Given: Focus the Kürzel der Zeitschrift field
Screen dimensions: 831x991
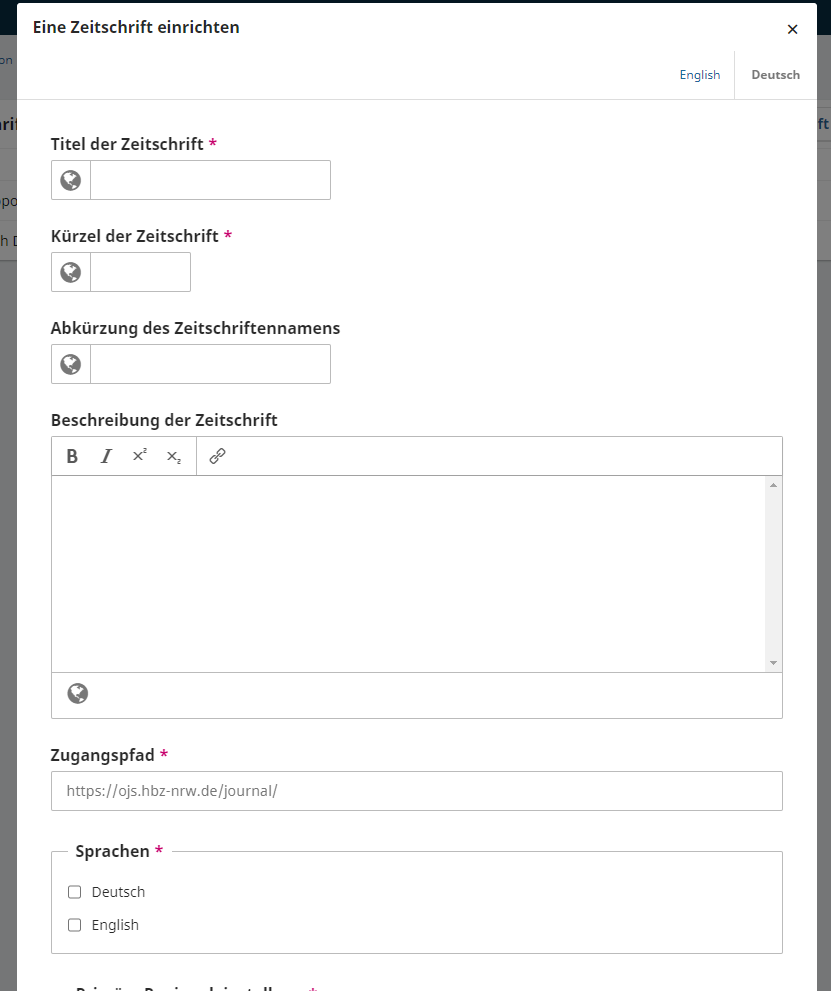Looking at the screenshot, I should click(x=140, y=272).
